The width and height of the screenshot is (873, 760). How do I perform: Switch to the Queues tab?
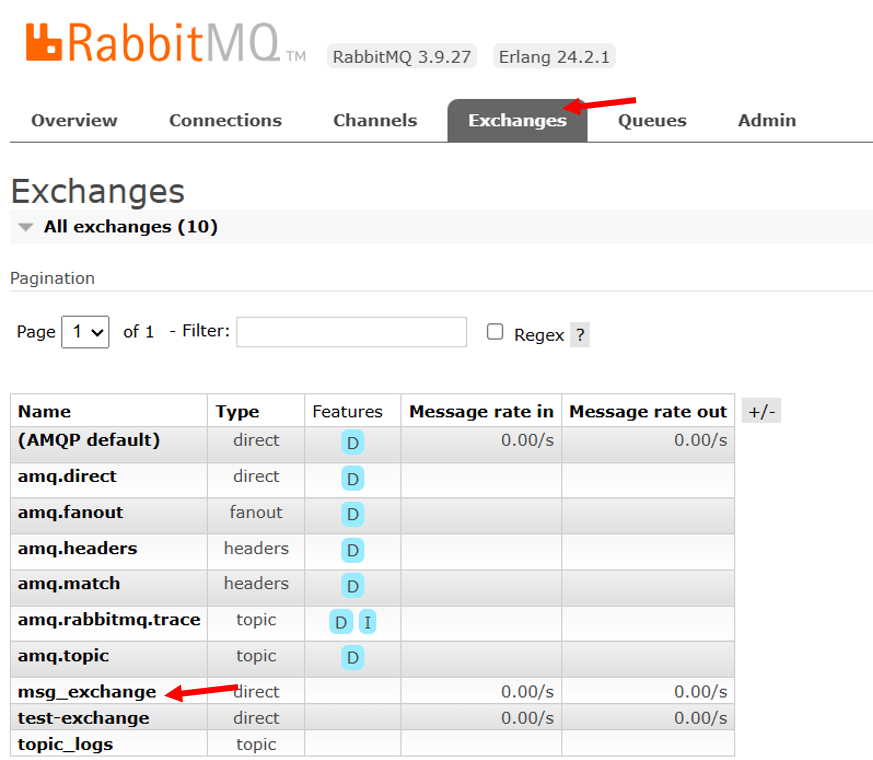coord(652,120)
